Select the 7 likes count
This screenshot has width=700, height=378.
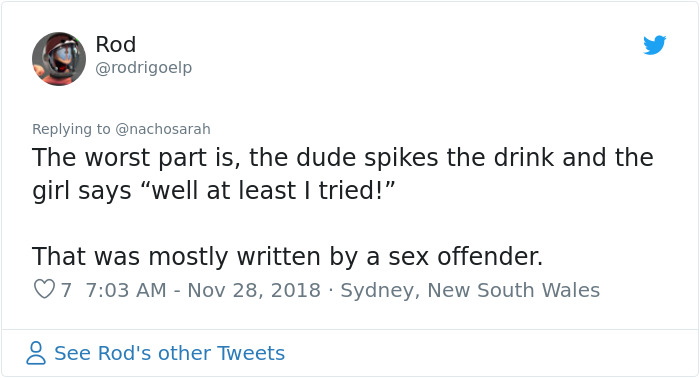(66, 290)
